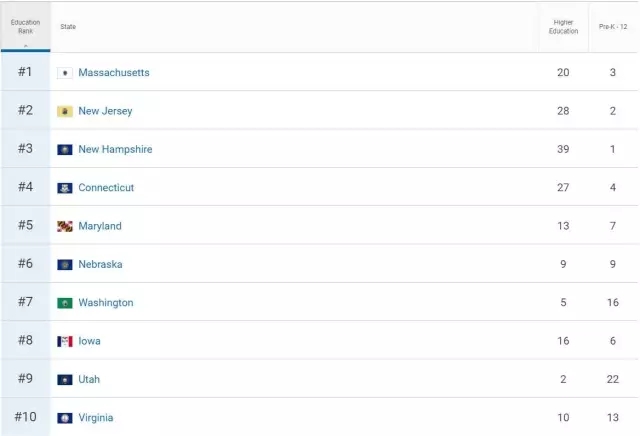Open the Massachusetts state link
The width and height of the screenshot is (640, 436).
[x=114, y=73]
